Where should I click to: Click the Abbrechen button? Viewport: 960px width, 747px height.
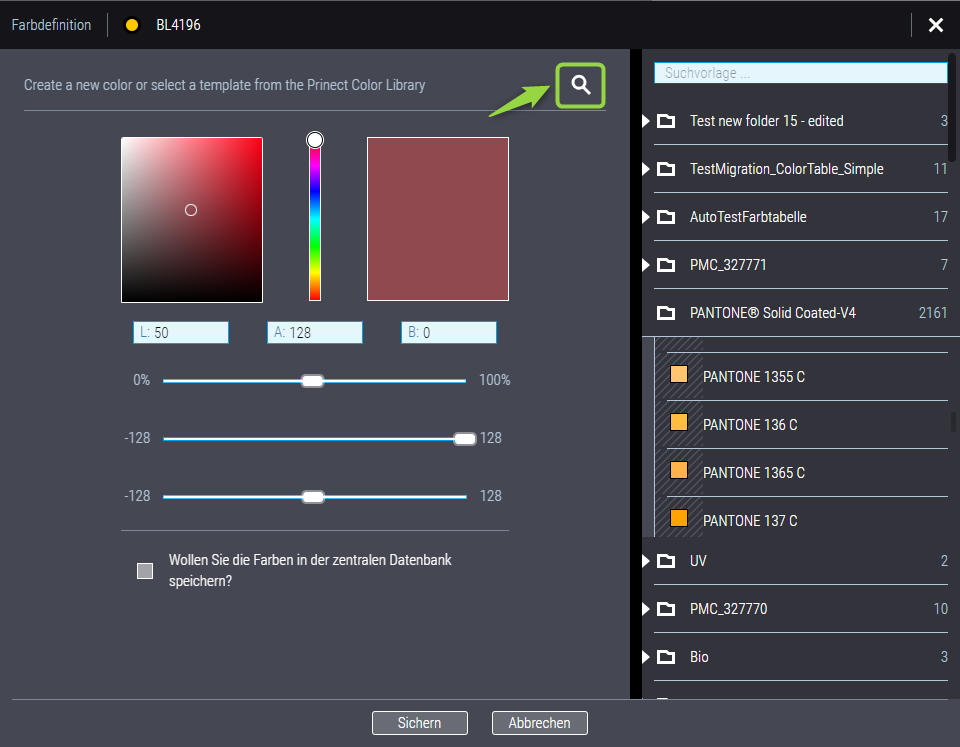pyautogui.click(x=539, y=723)
